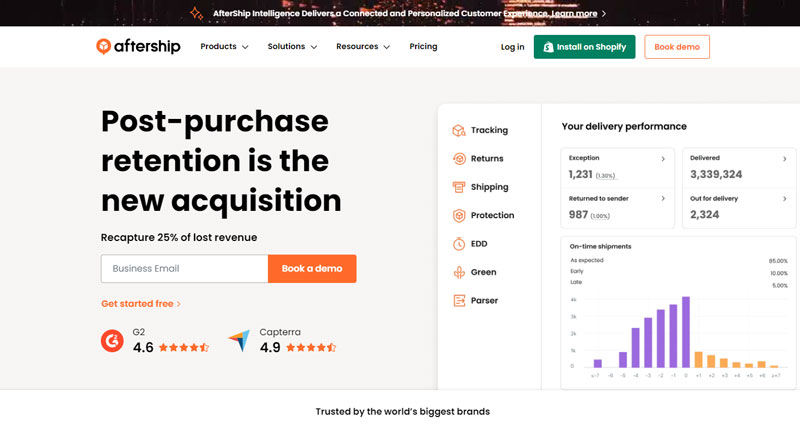
Task: Click Install on Shopify button
Action: click(584, 47)
